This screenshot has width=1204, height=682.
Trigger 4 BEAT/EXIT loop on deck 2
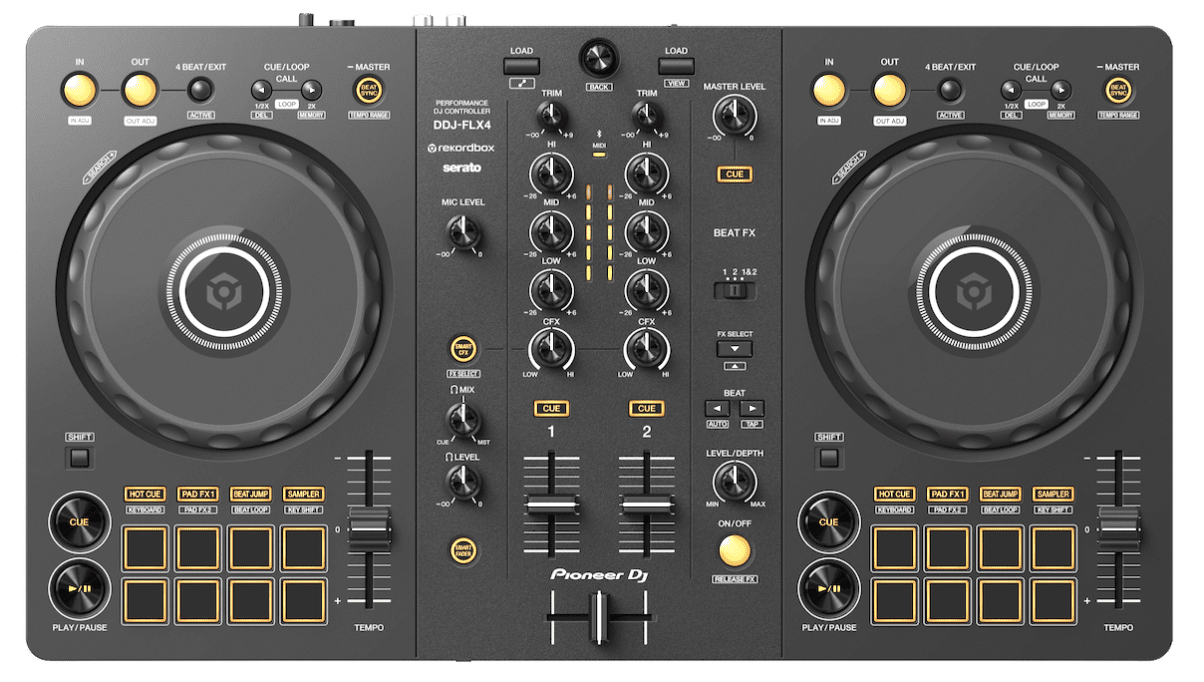click(950, 91)
